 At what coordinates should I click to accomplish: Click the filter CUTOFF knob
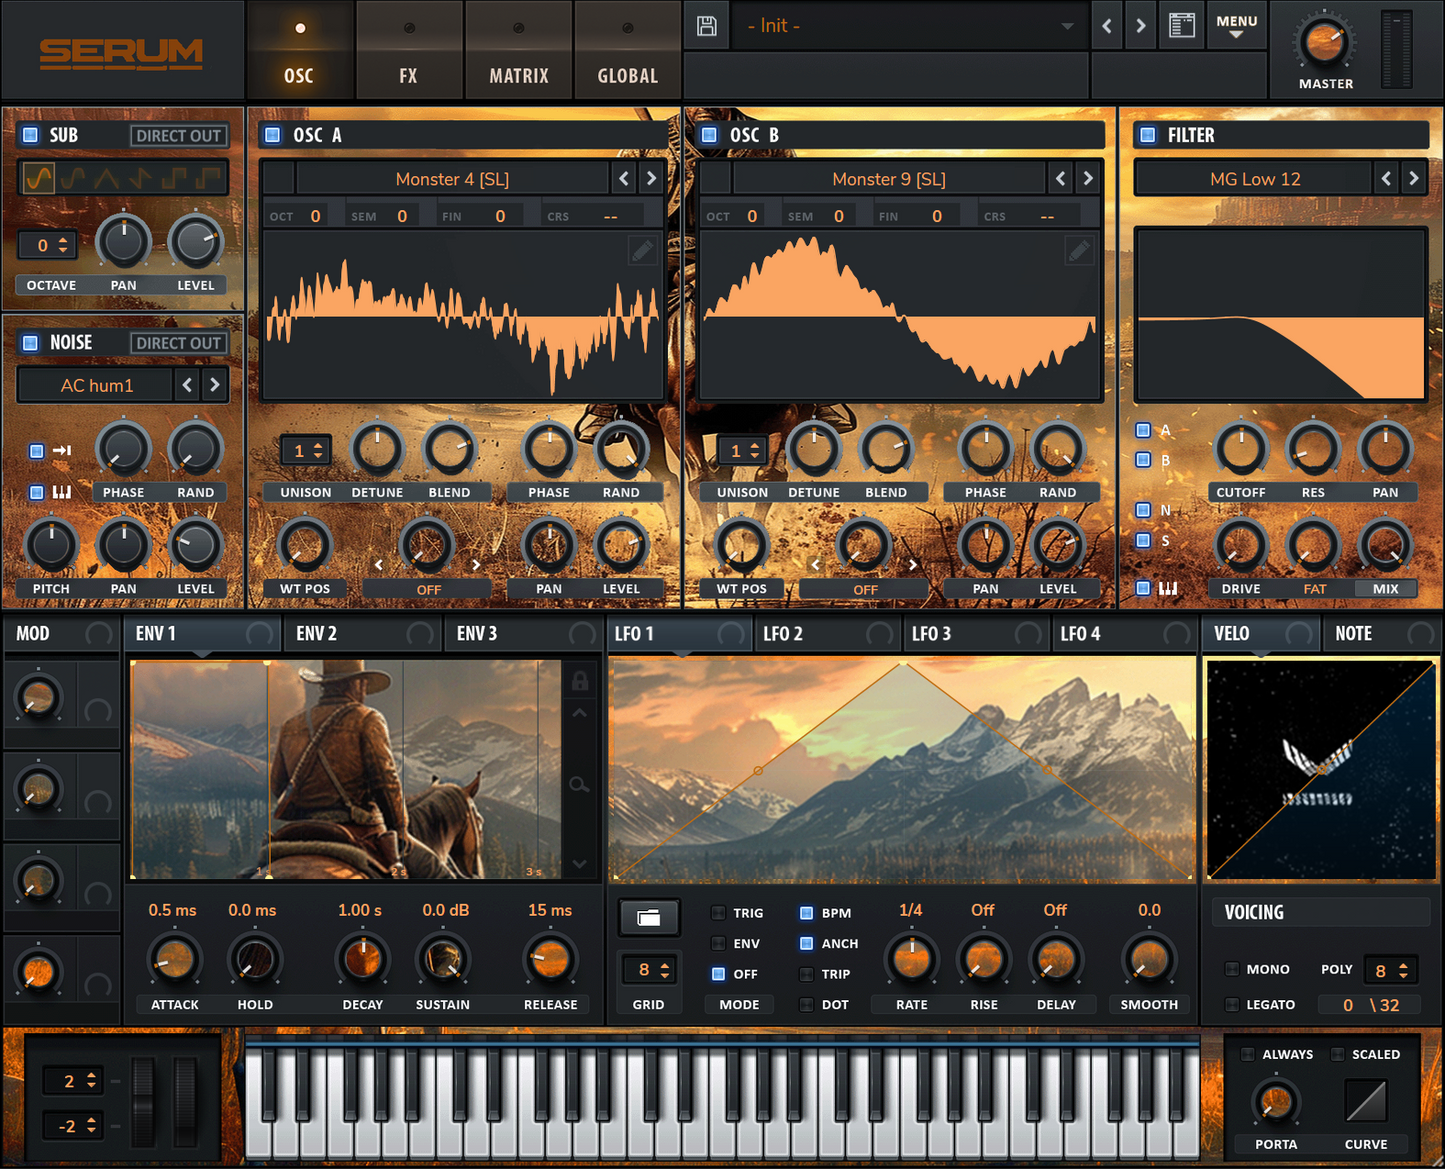click(1241, 449)
